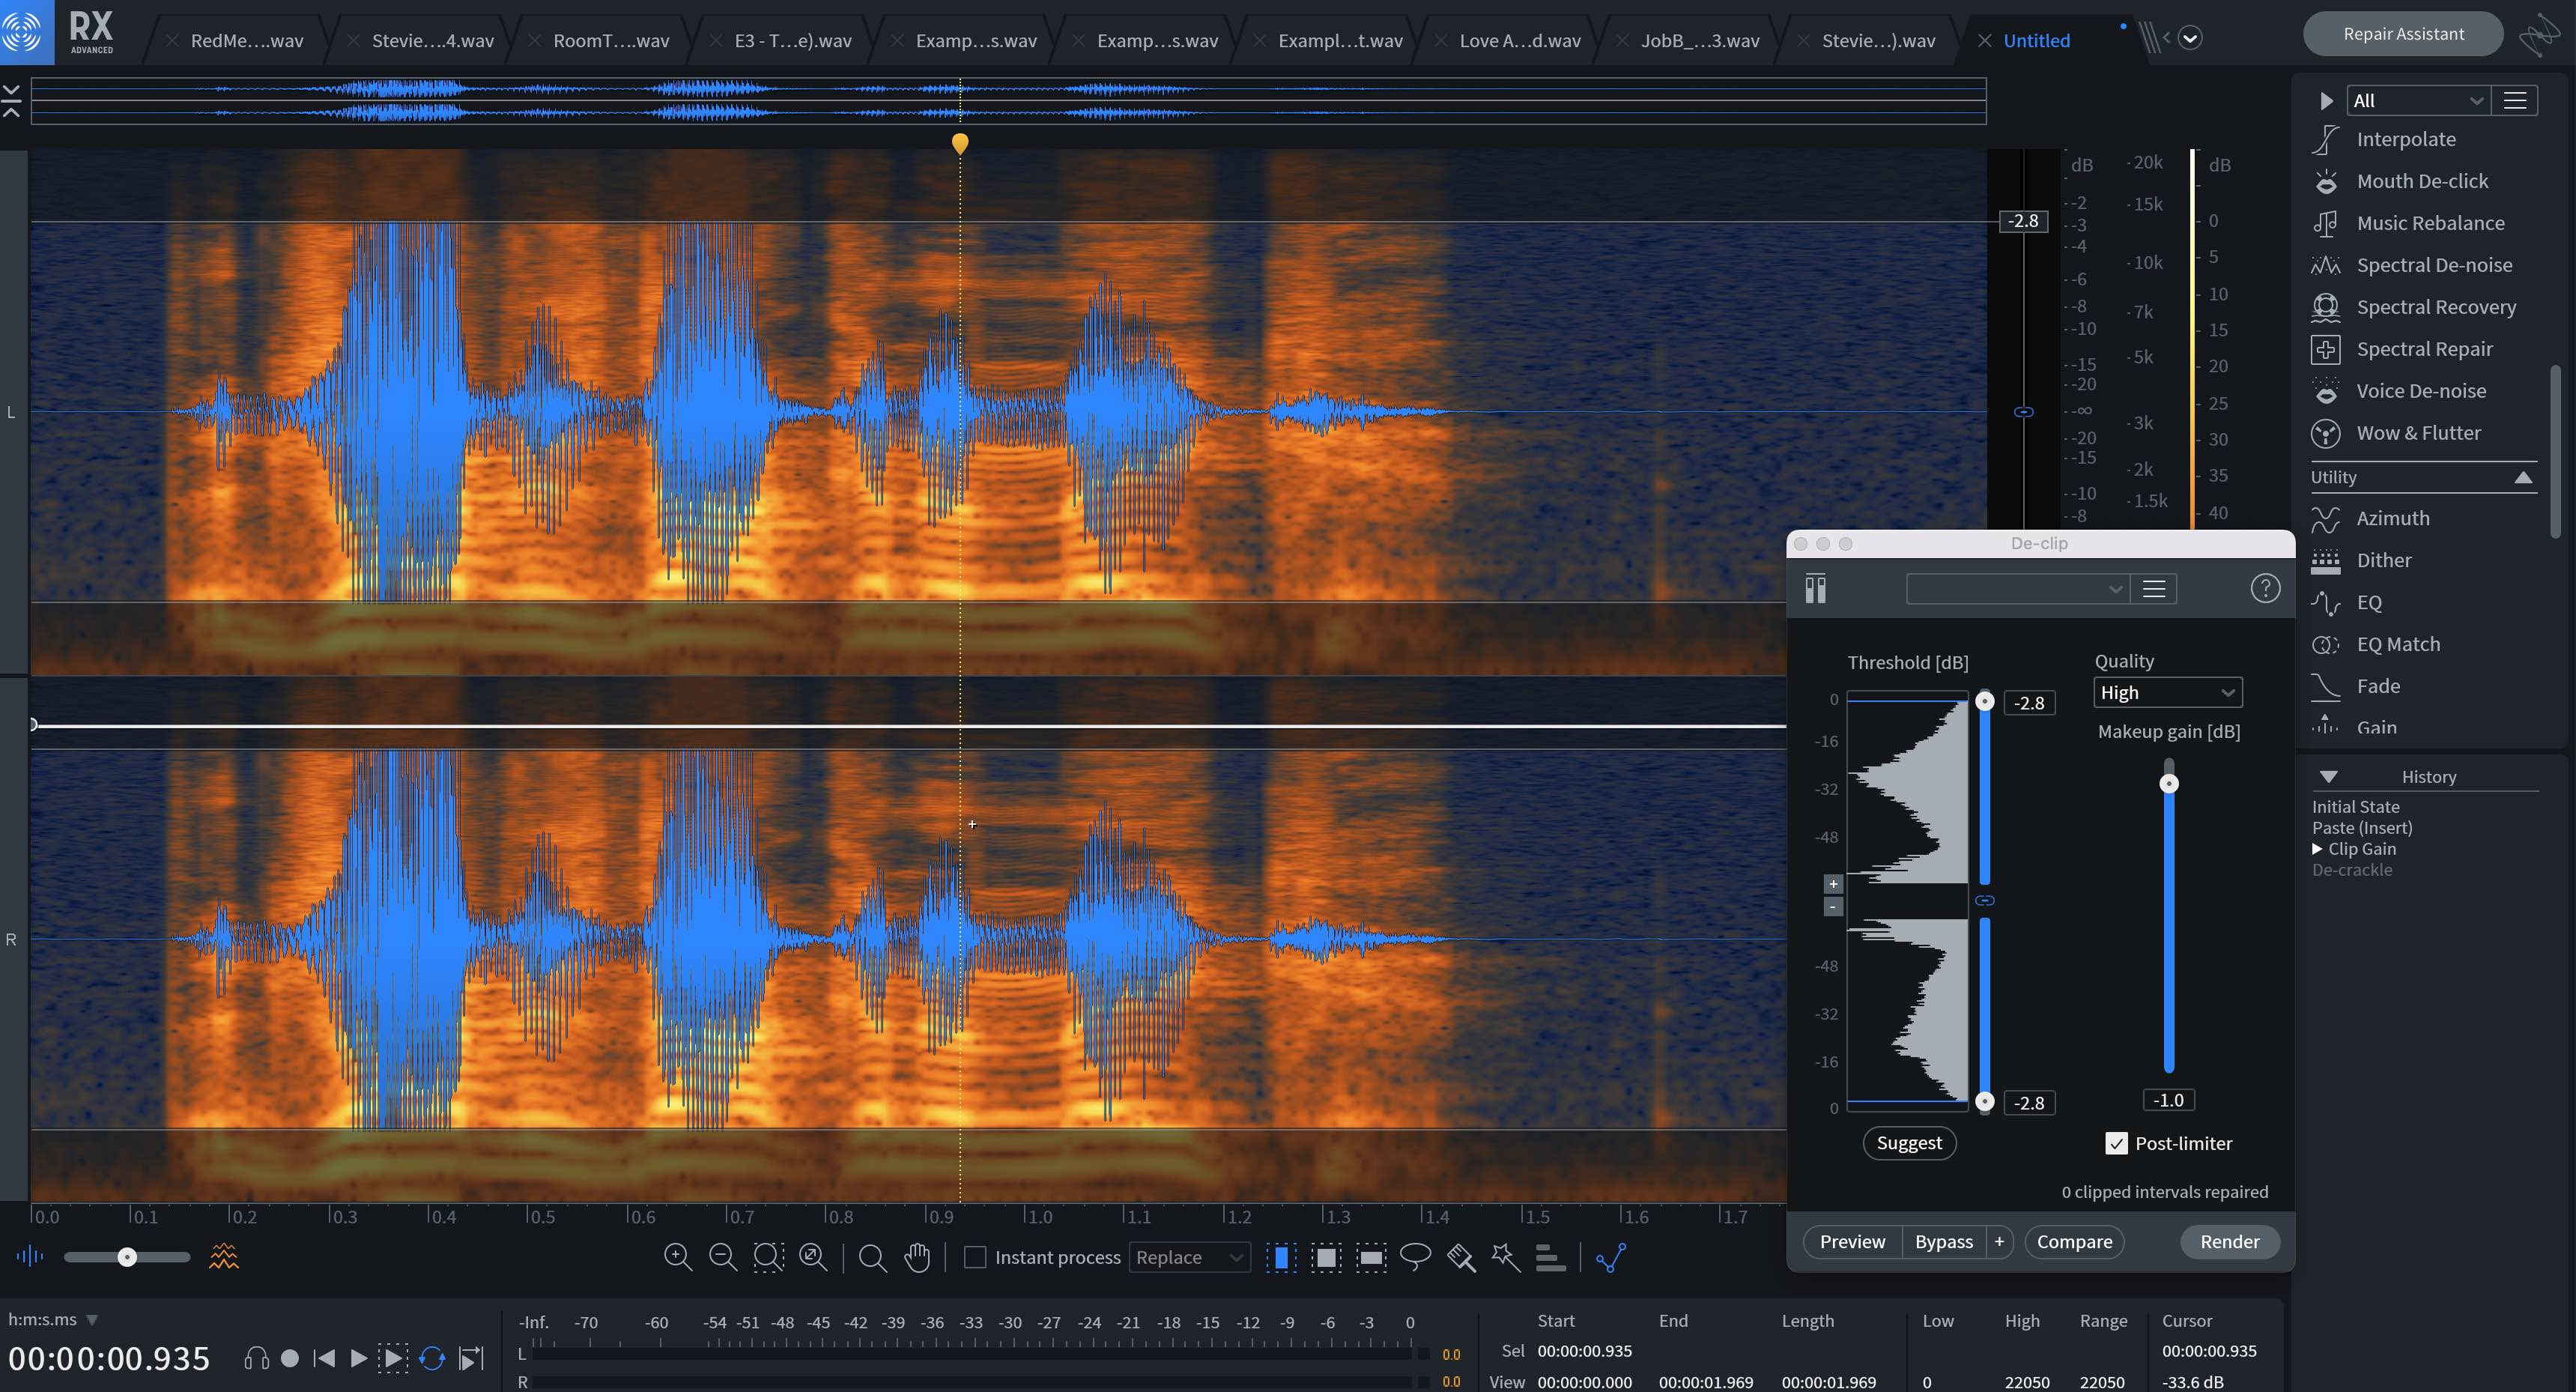Open the tab overflow dropdown arrow
2576x1392 pixels.
pos(2189,38)
